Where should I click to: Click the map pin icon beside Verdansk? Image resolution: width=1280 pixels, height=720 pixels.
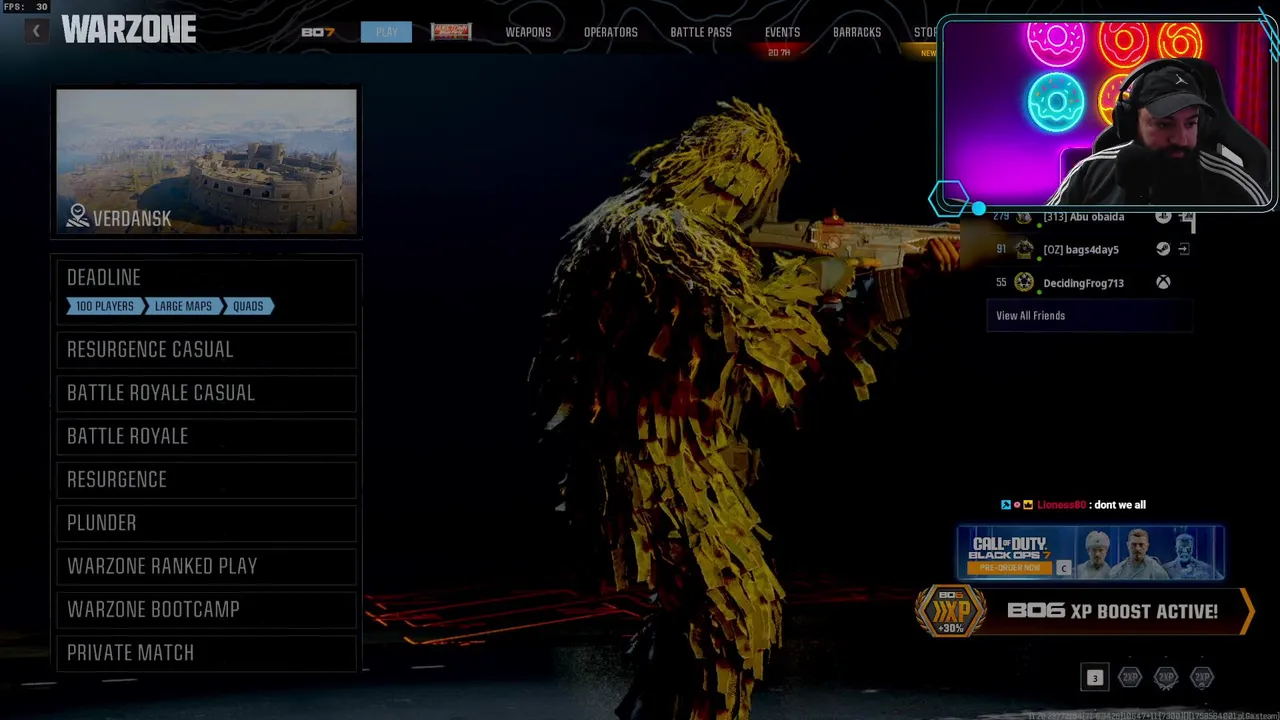pos(78,216)
